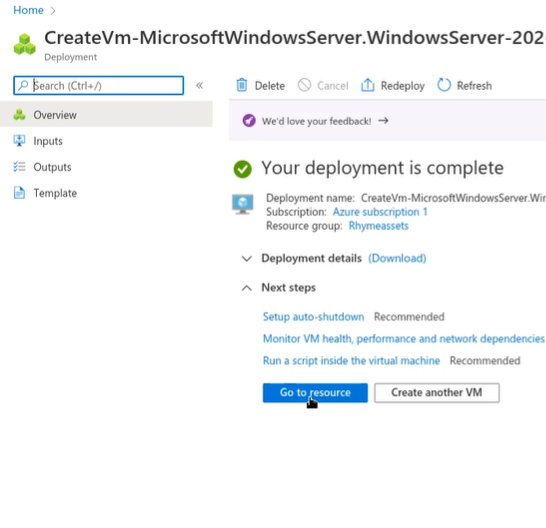Click the green cubes deployment icon in header

click(24, 44)
